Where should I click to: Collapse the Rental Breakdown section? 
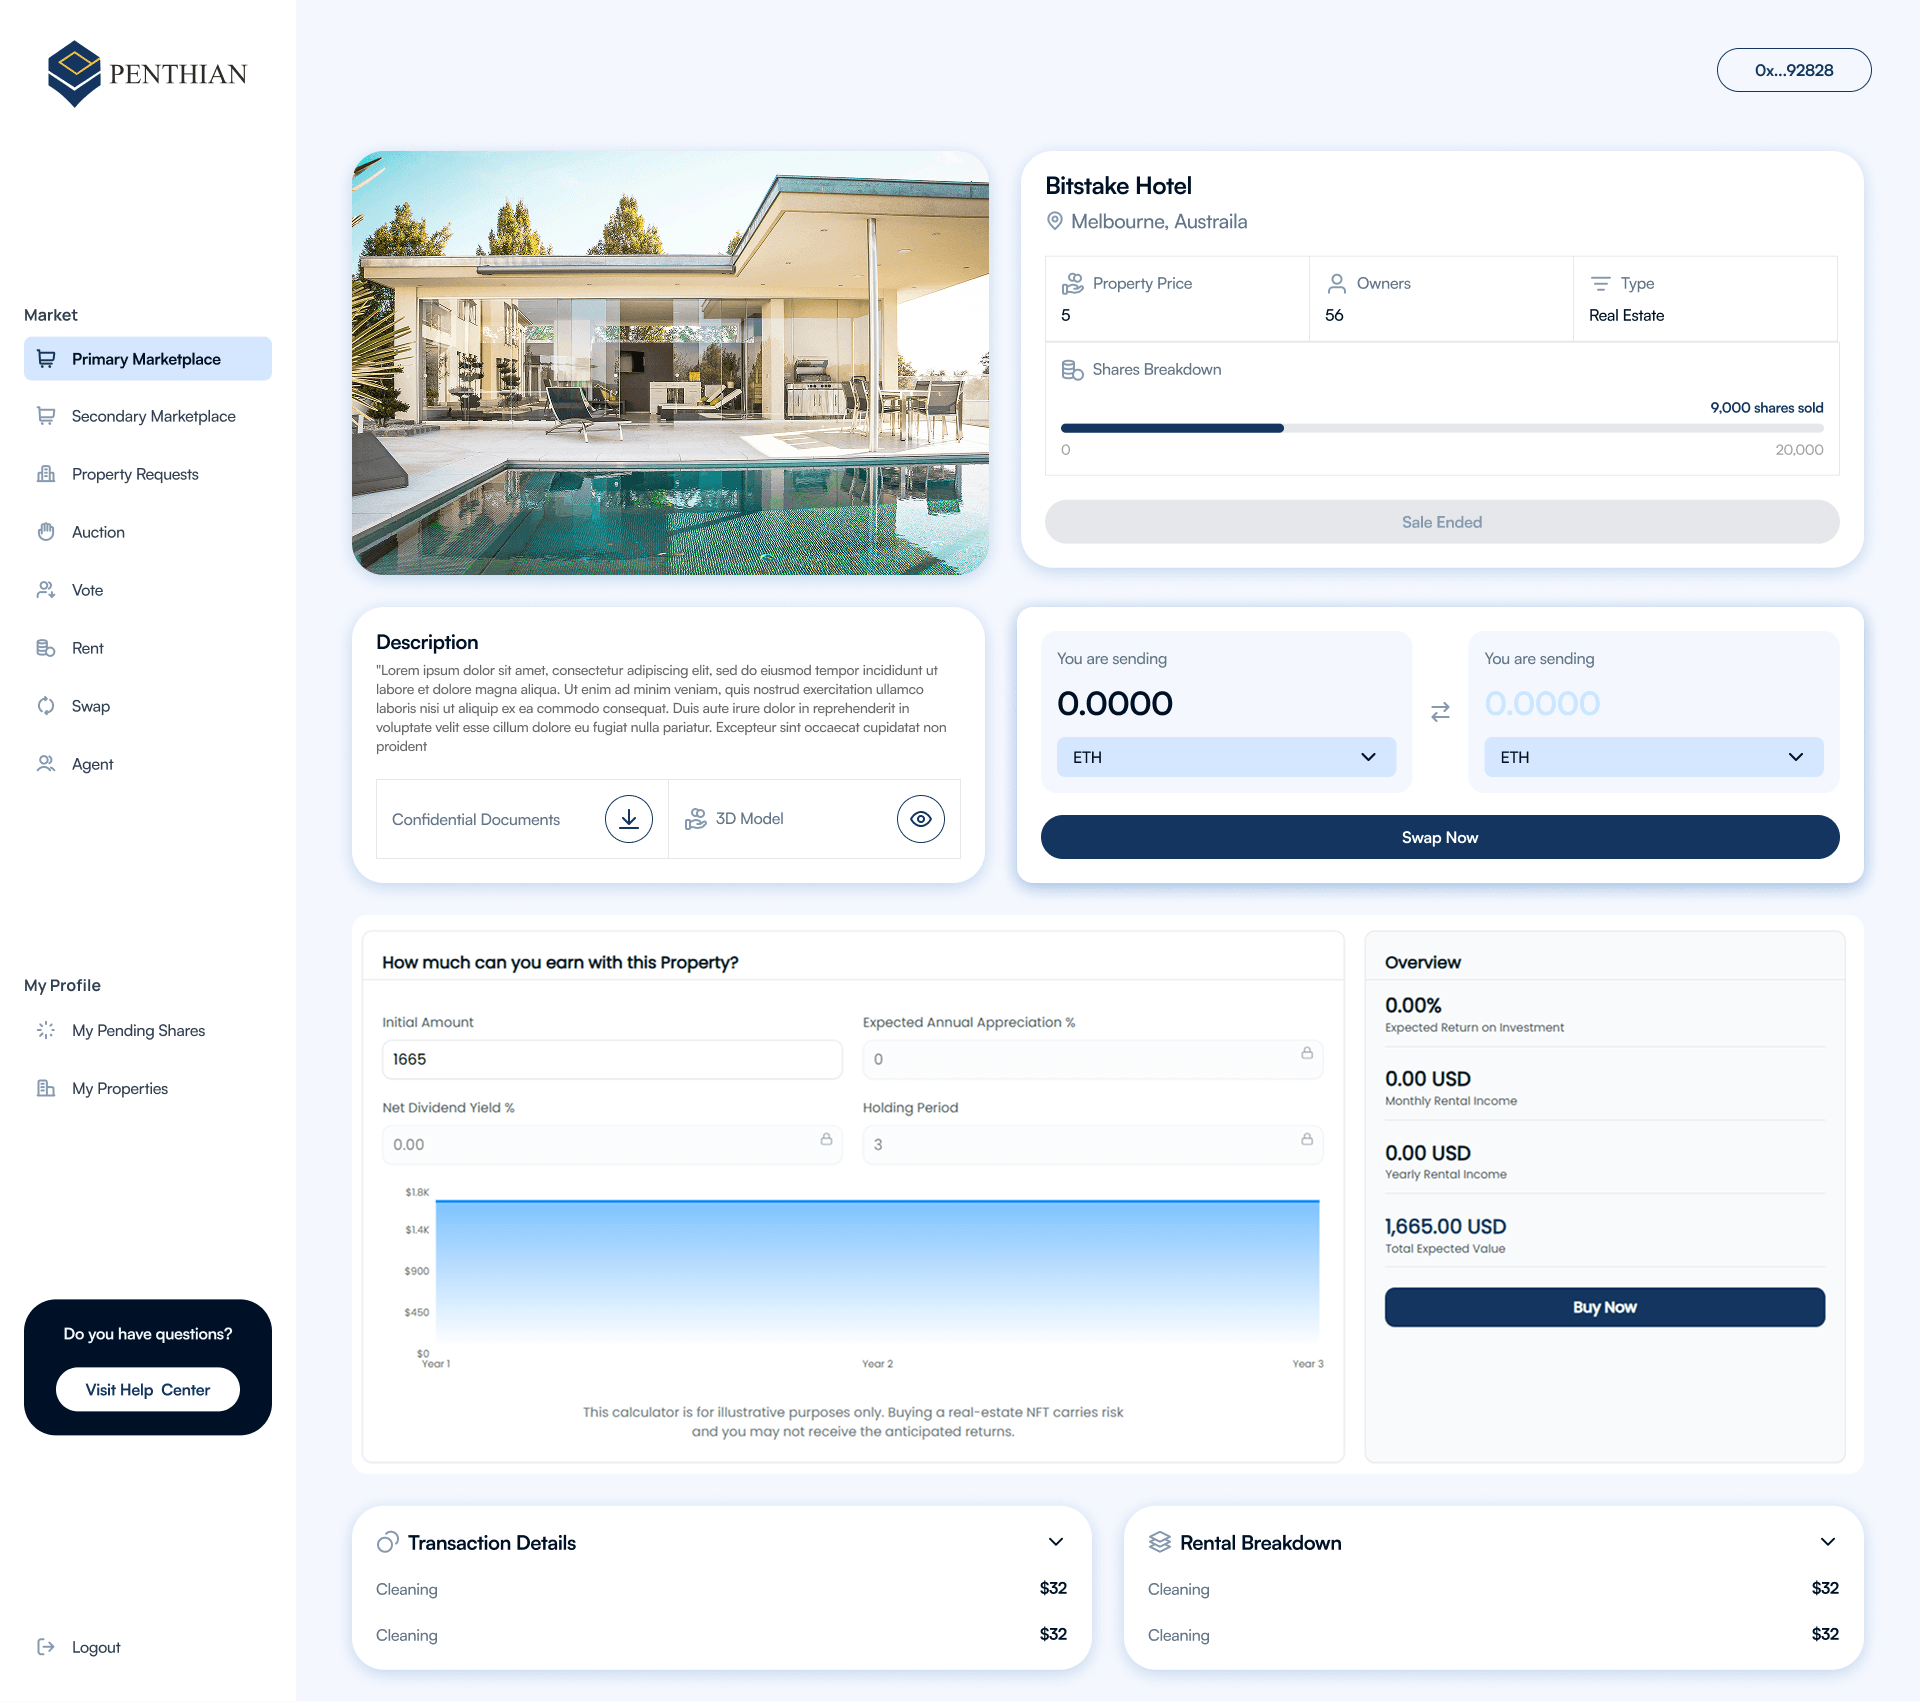coord(1828,1542)
